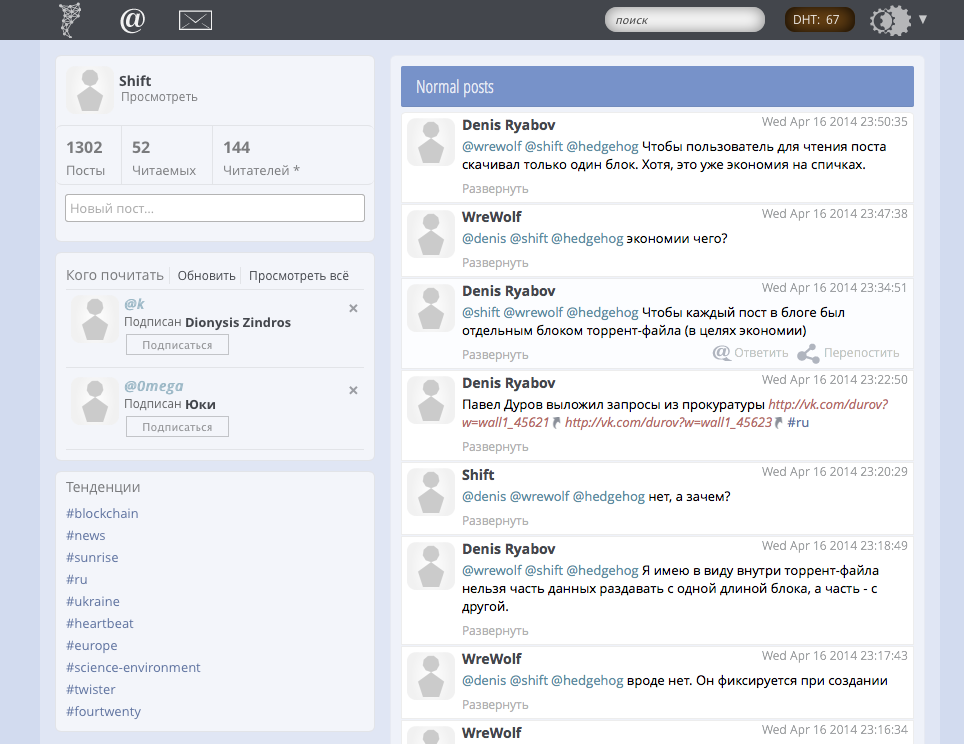The width and height of the screenshot is (964, 744).
Task: Open the #twister trend
Action: tap(90, 690)
